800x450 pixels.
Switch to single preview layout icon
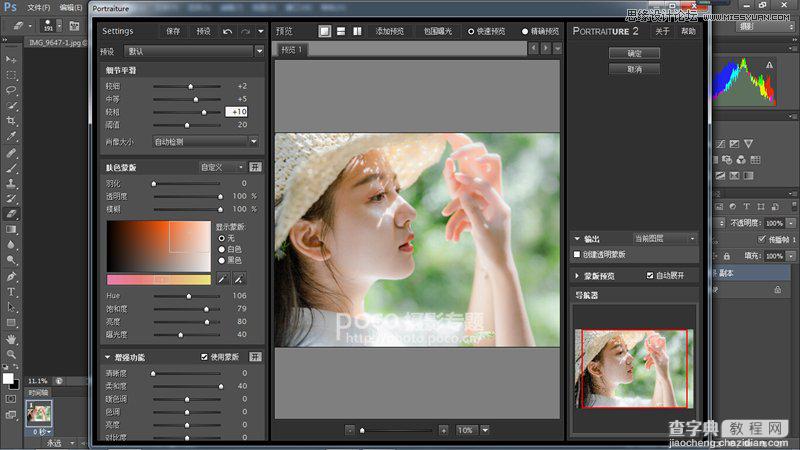[324, 31]
